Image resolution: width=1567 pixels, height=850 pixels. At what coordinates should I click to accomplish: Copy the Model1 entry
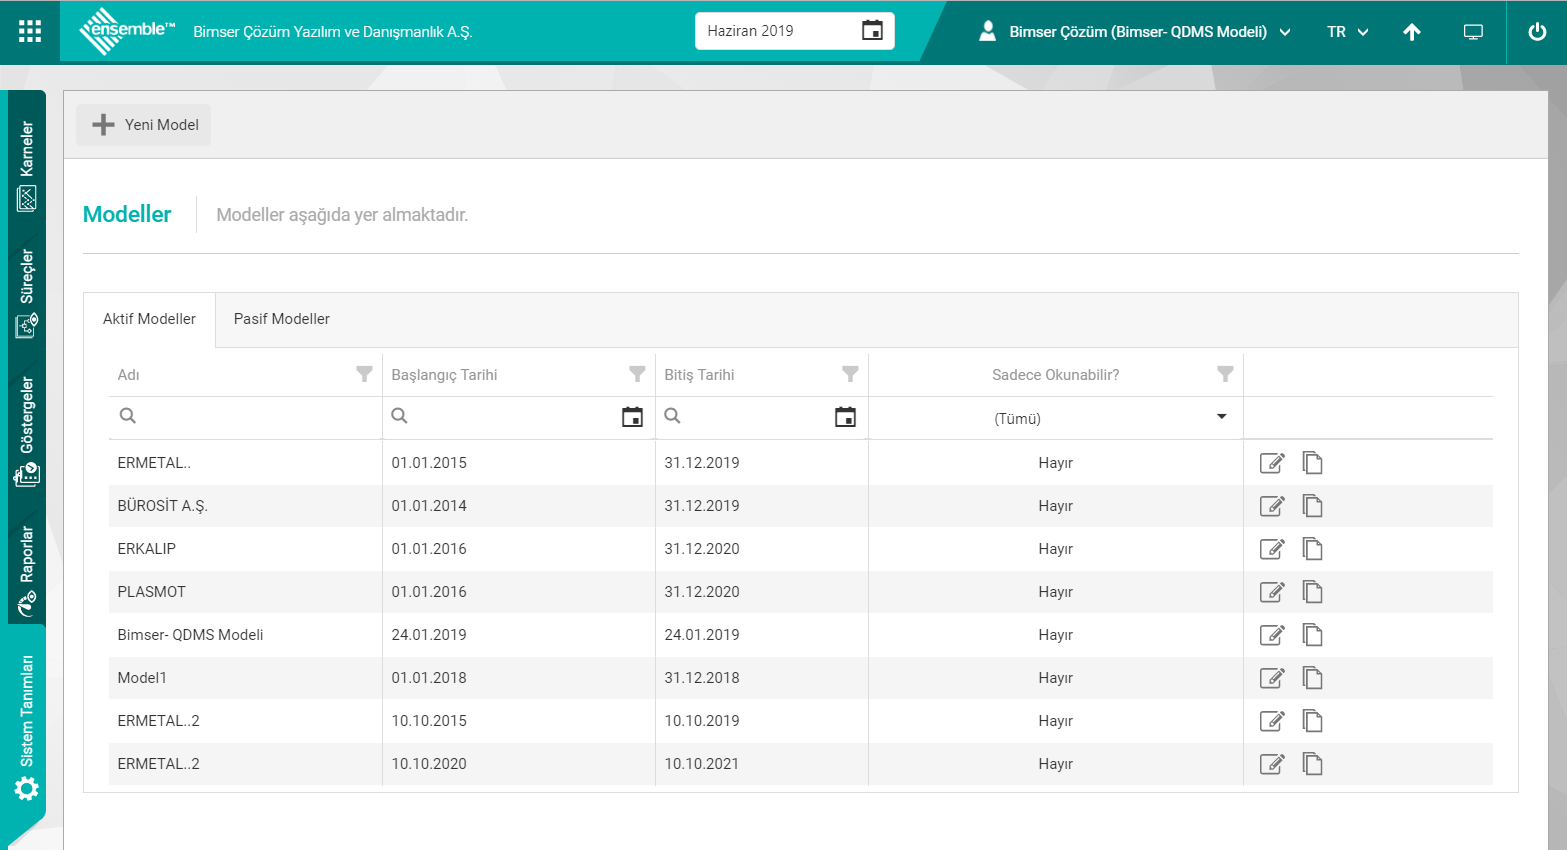[1312, 678]
